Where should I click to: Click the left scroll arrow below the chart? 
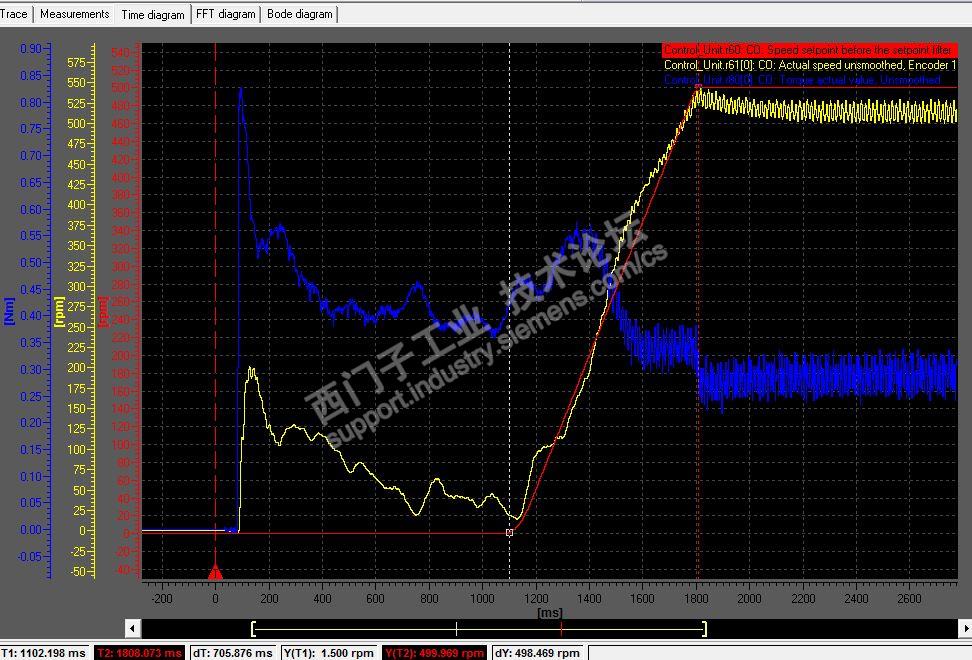click(x=132, y=628)
